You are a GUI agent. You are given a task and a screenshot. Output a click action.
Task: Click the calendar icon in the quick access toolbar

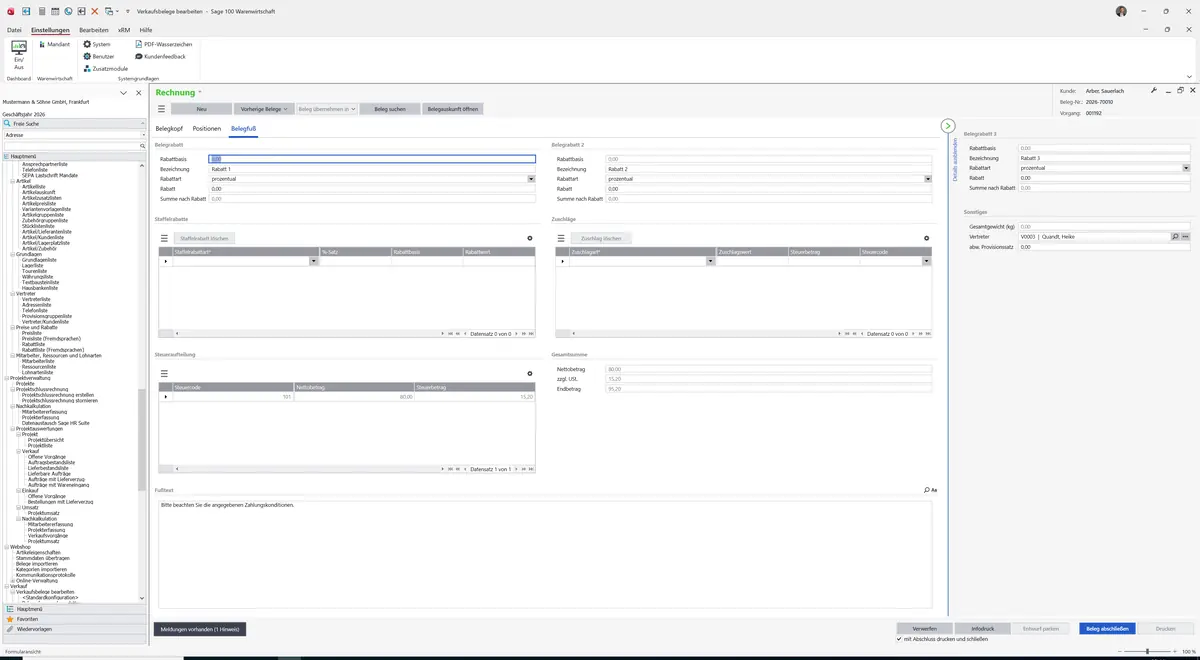54,11
